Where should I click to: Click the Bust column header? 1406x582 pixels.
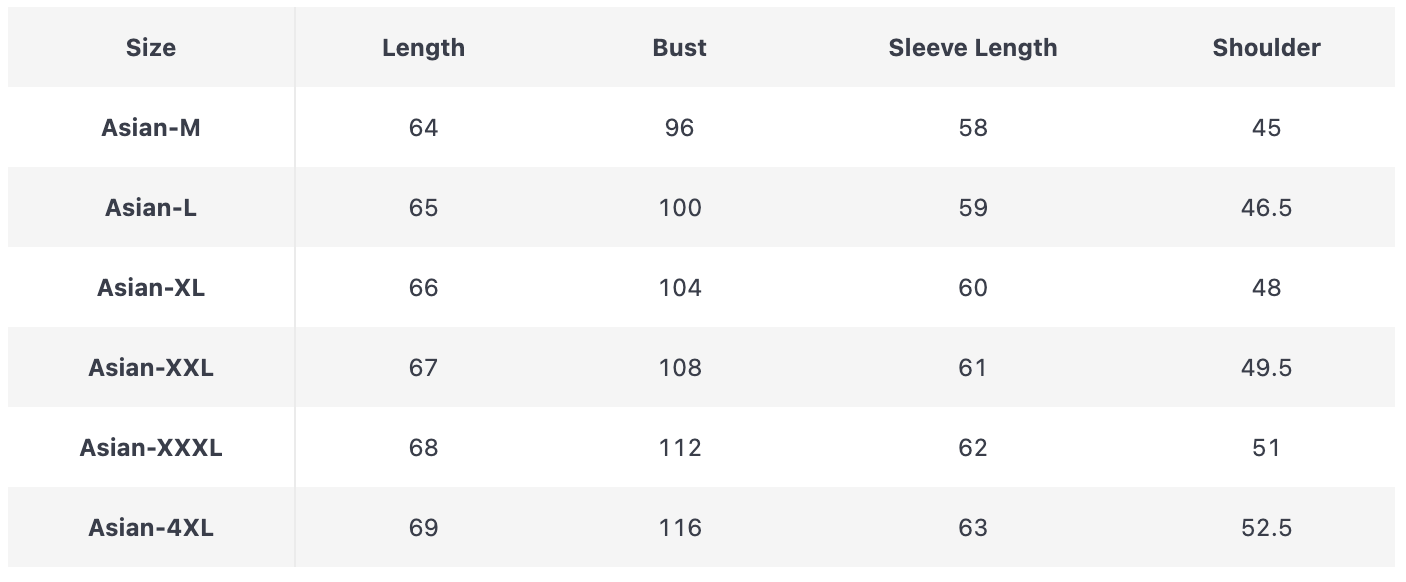pos(679,48)
